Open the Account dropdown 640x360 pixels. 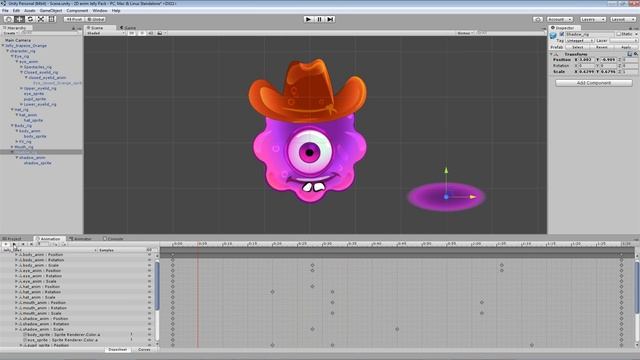(560, 19)
